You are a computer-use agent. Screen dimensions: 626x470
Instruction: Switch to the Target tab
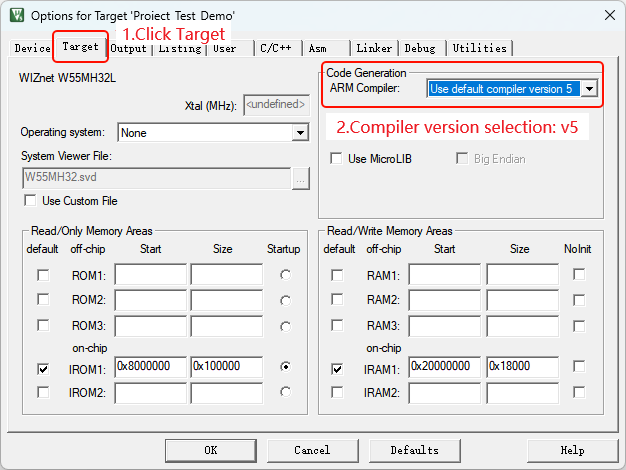pos(80,47)
